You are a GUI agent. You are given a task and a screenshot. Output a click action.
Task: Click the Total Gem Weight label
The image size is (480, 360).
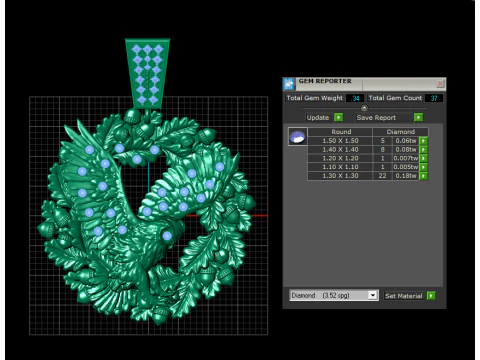click(314, 98)
